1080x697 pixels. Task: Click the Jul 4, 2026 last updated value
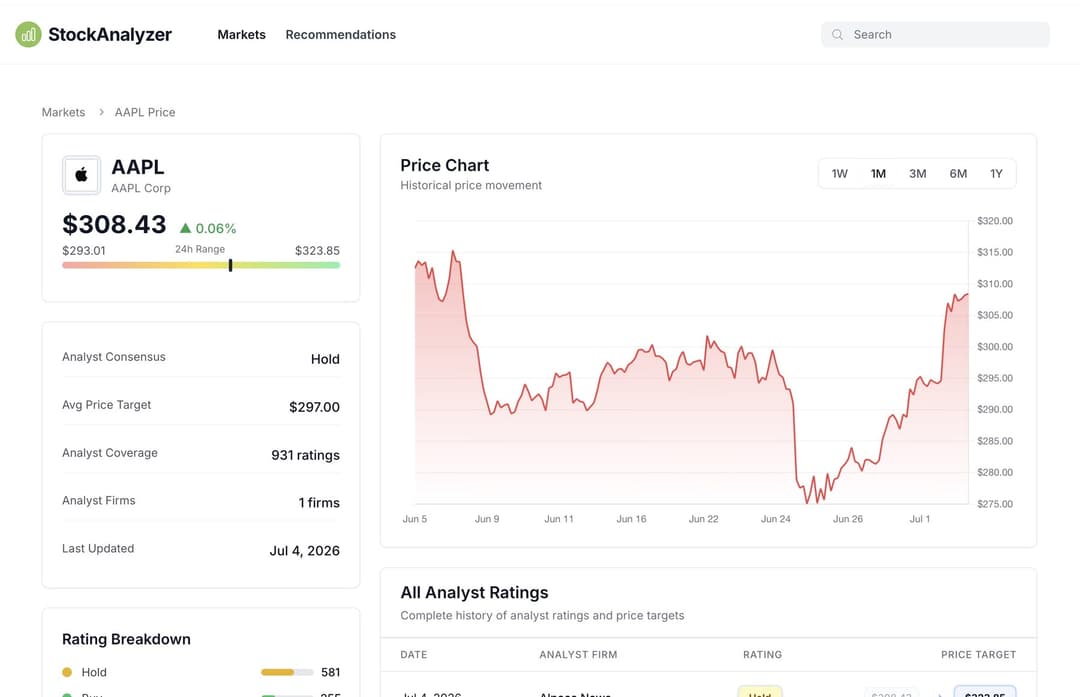(304, 551)
